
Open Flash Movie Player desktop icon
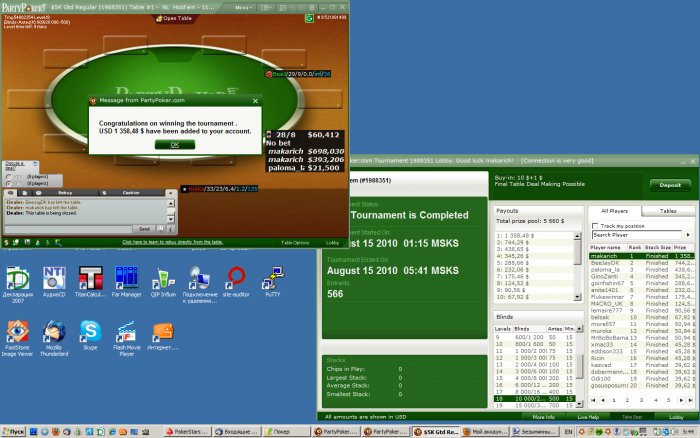click(x=127, y=338)
